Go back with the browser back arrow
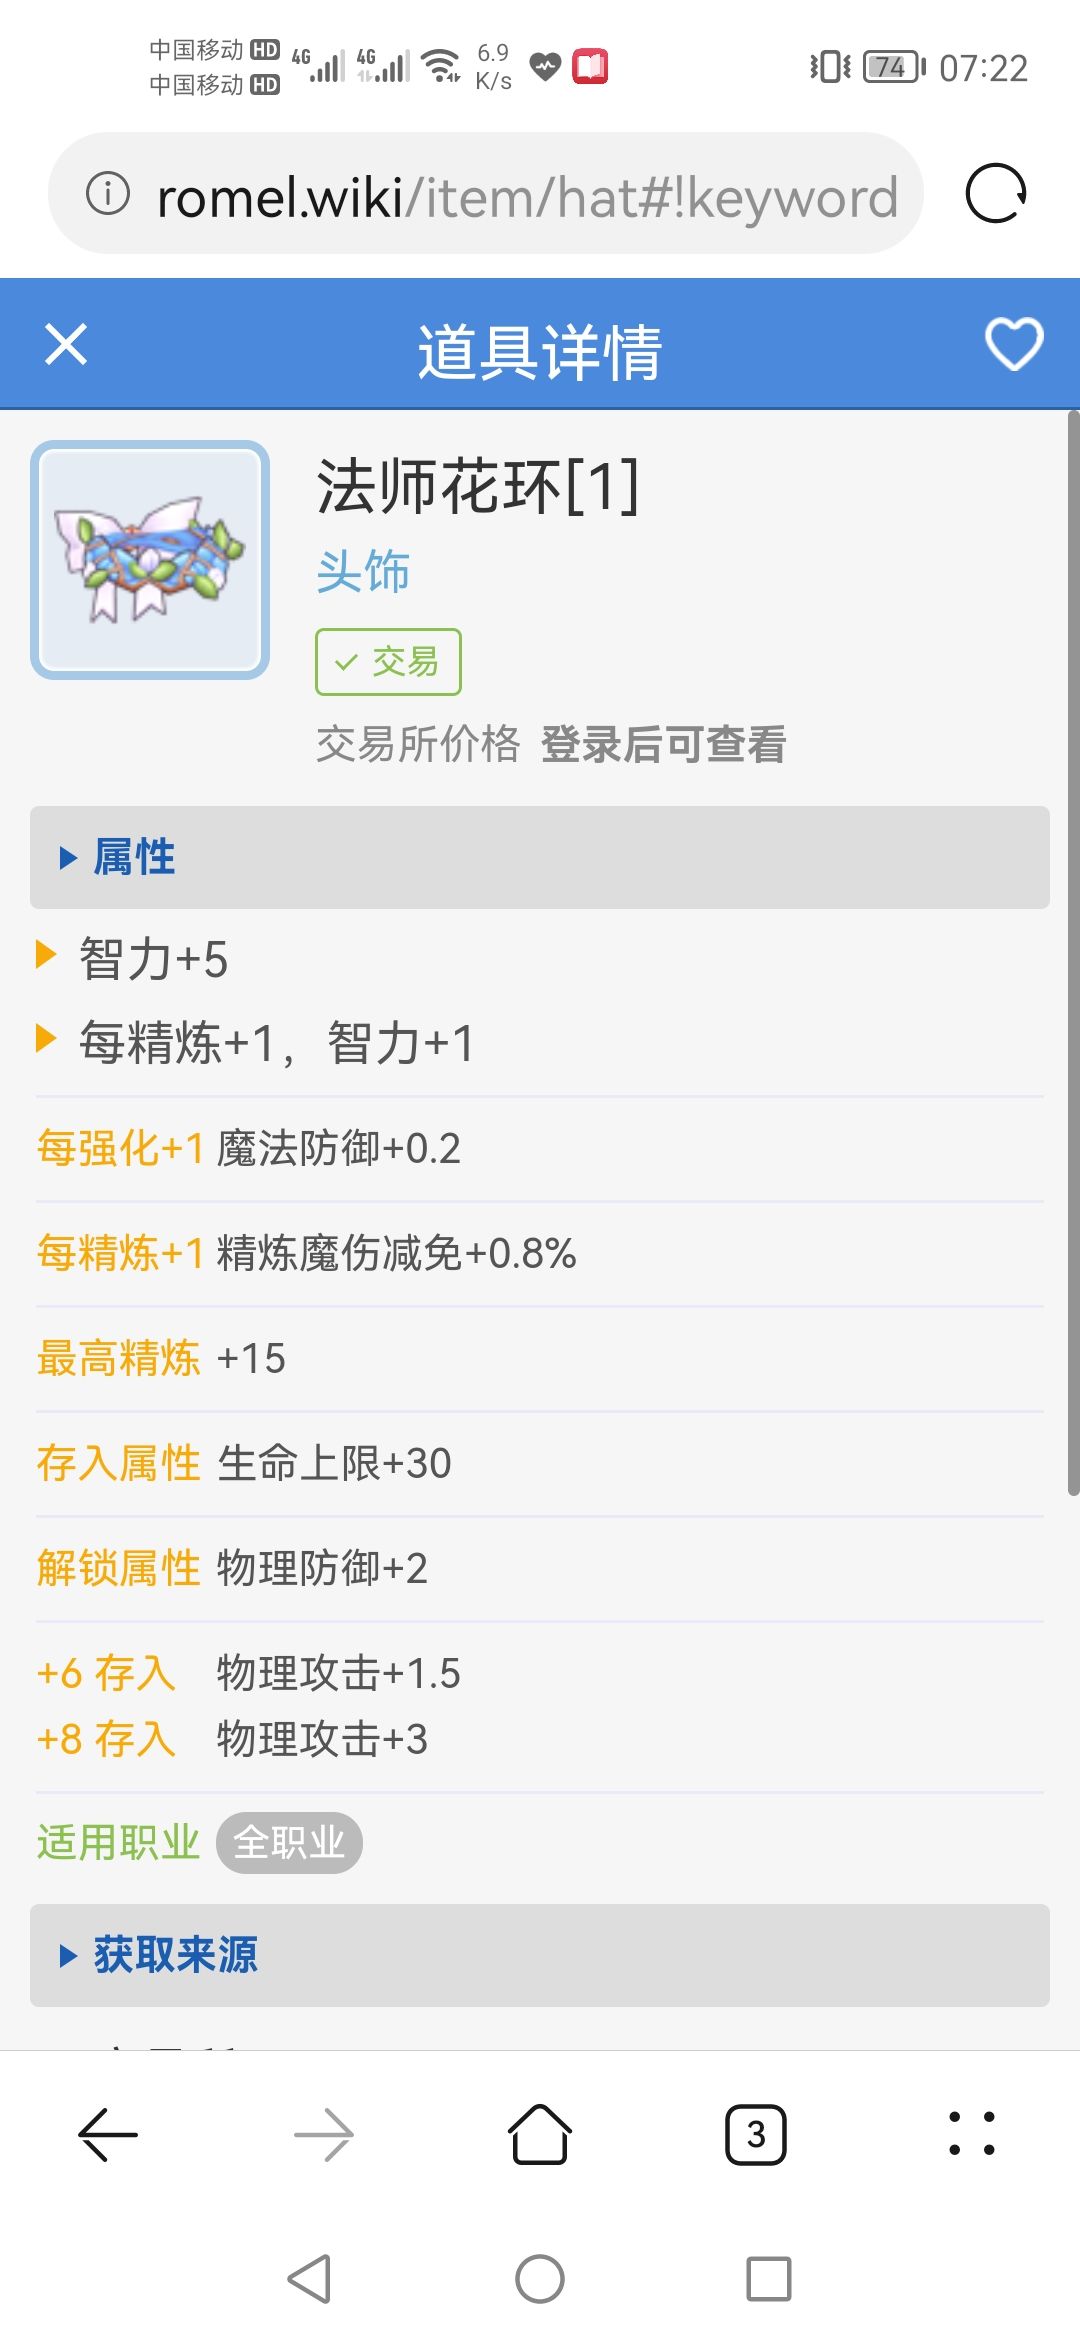Image resolution: width=1080 pixels, height=2340 pixels. 108,2135
